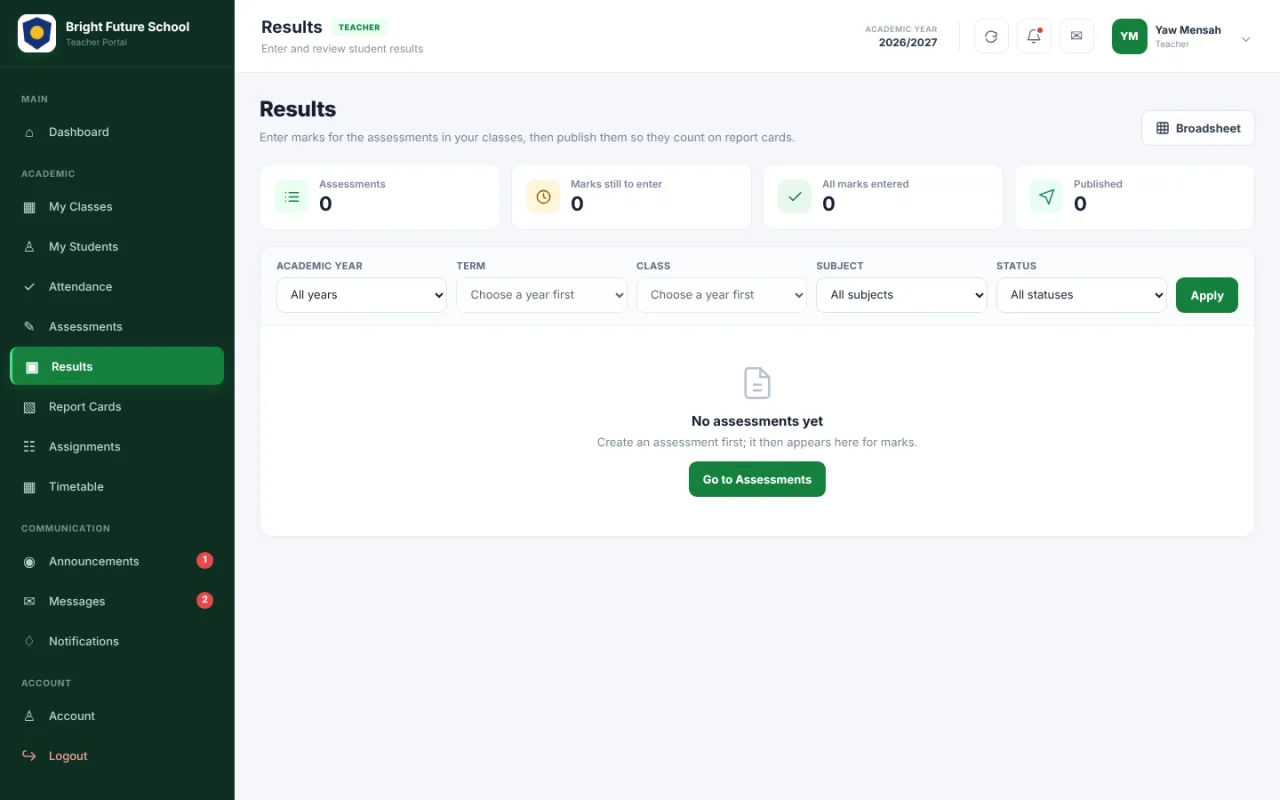Screen dimensions: 1280x800
Task: Click the clock icon for marks still to enter
Action: pos(543,197)
